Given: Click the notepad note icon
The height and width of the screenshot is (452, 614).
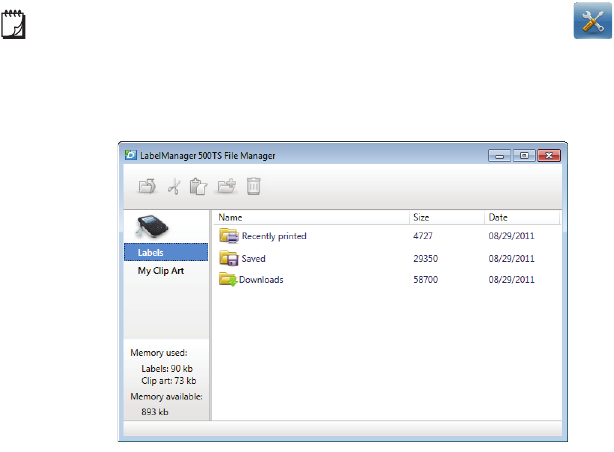Looking at the screenshot, I should point(13,25).
